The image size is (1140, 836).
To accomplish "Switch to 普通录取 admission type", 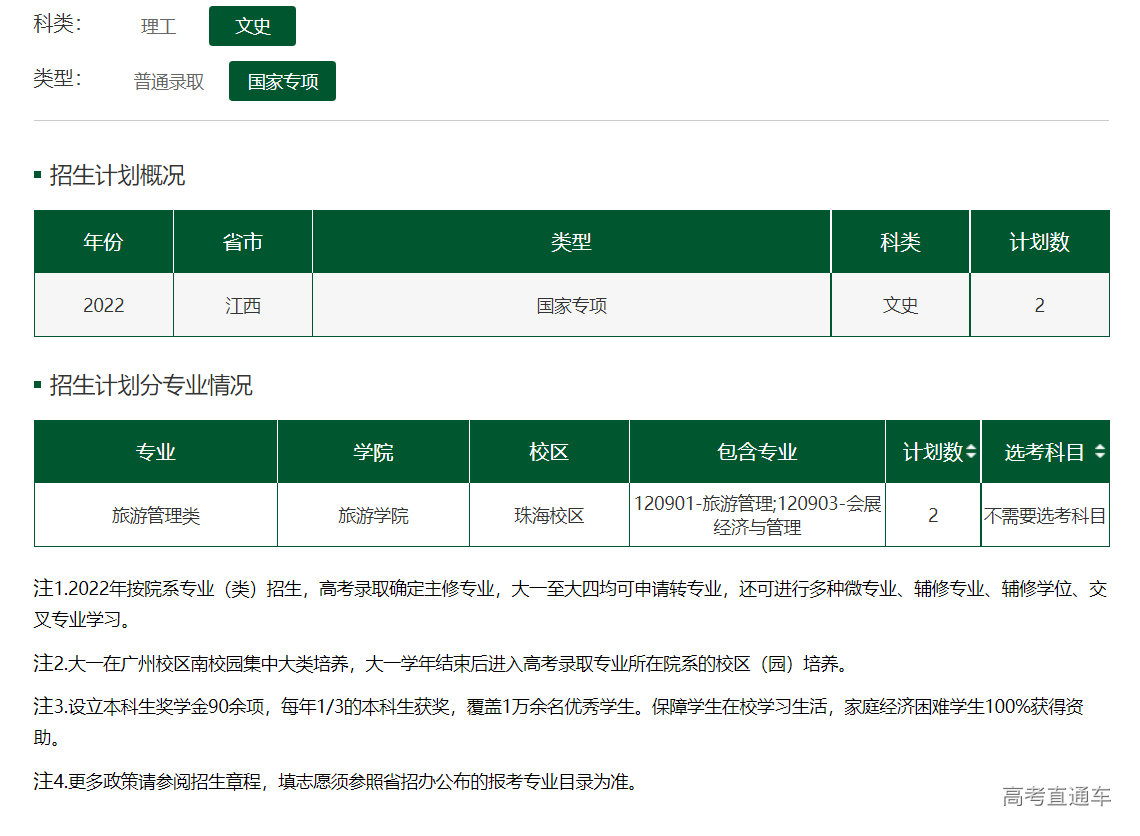I will [169, 82].
